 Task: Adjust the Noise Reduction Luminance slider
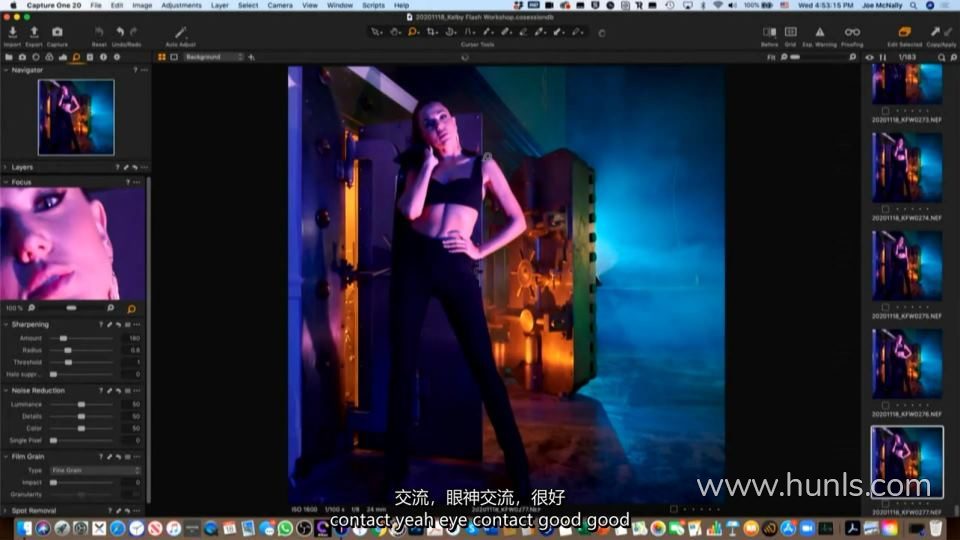click(x=81, y=404)
